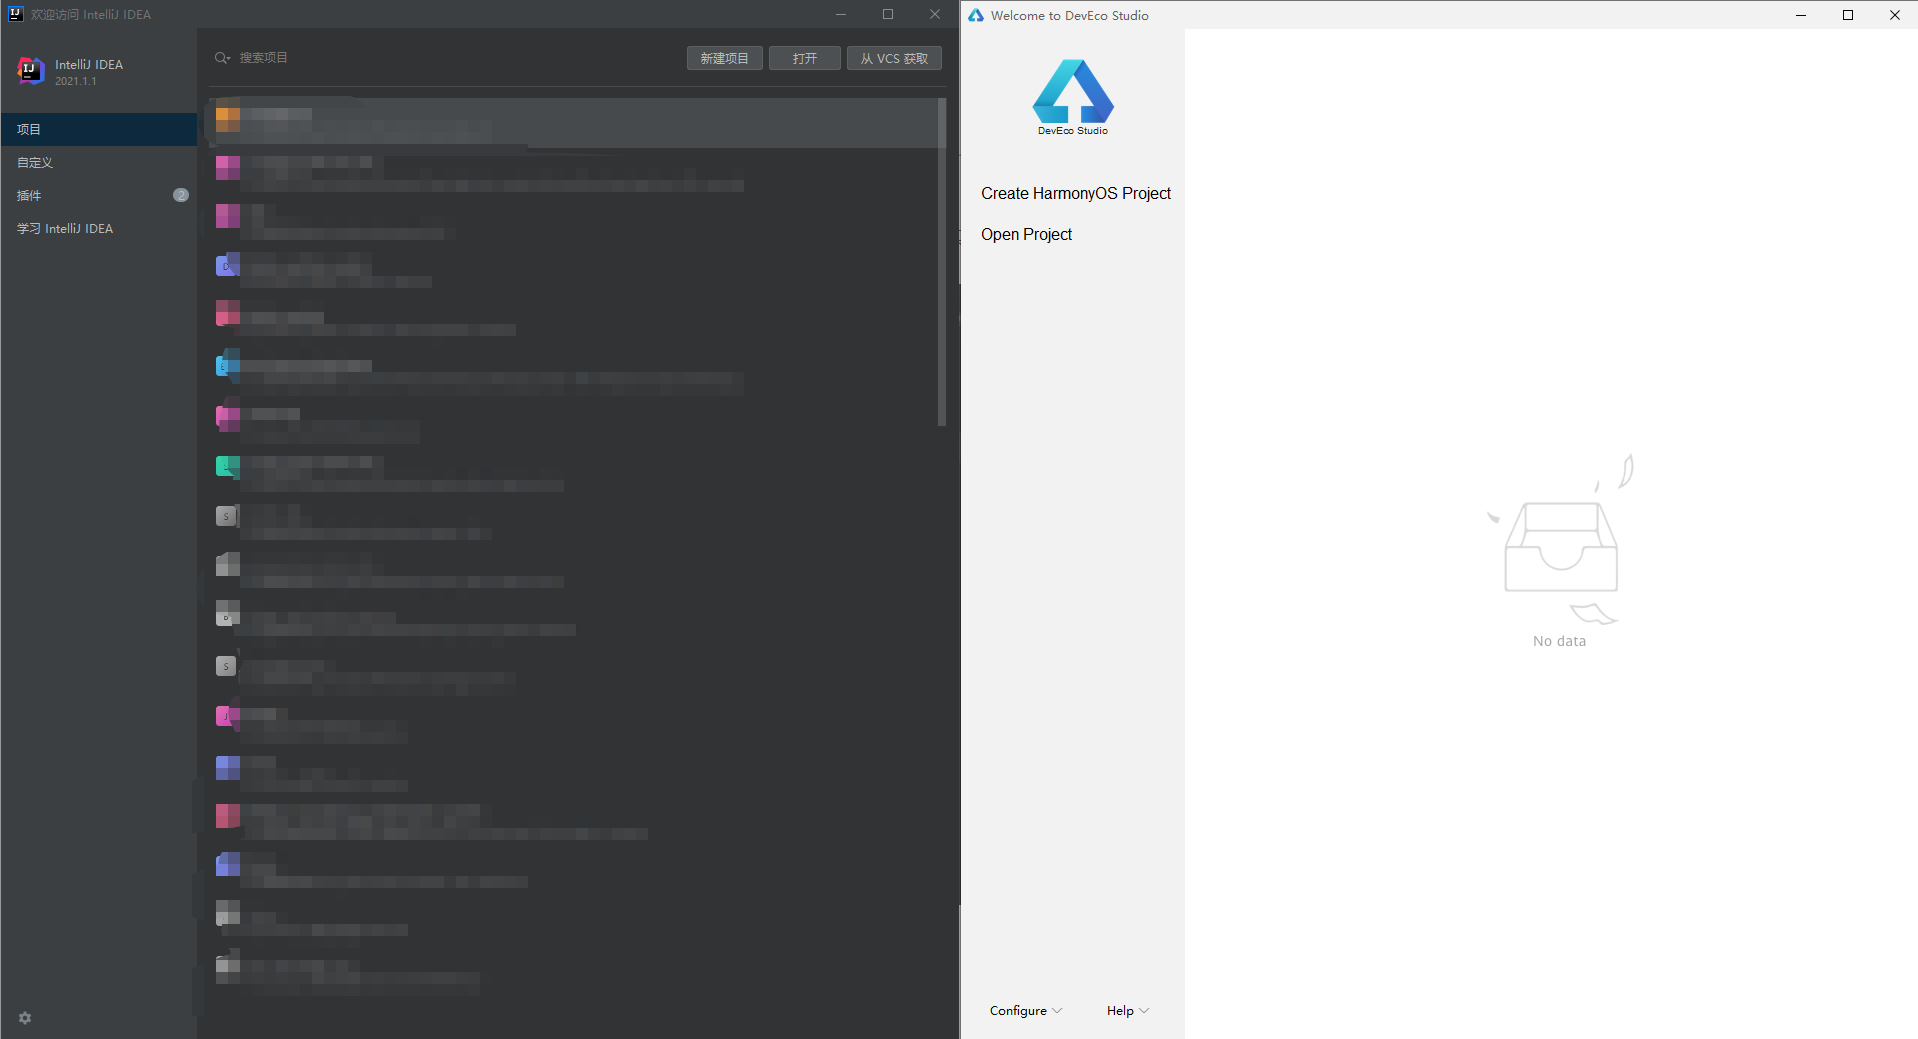The image size is (1918, 1039).
Task: Click the IntelliJ IDEA icon in its title bar
Action: 14,14
